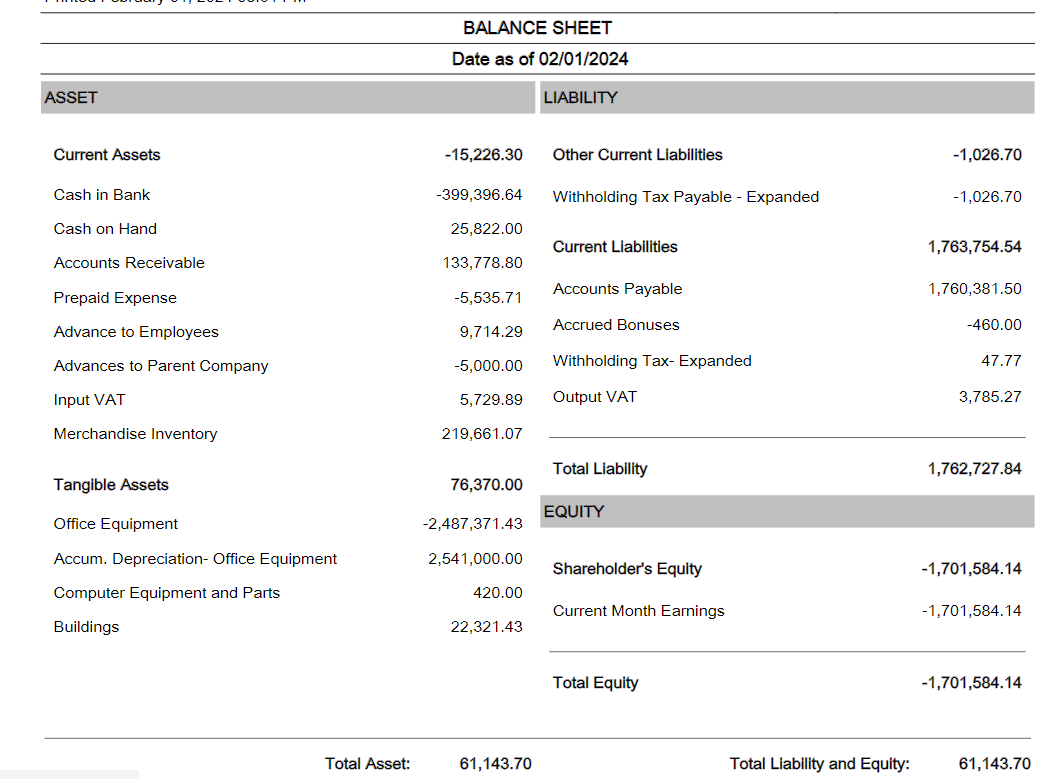Screen dimensions: 1064x779
Task: Click the Accounts Payable label
Action: point(617,288)
